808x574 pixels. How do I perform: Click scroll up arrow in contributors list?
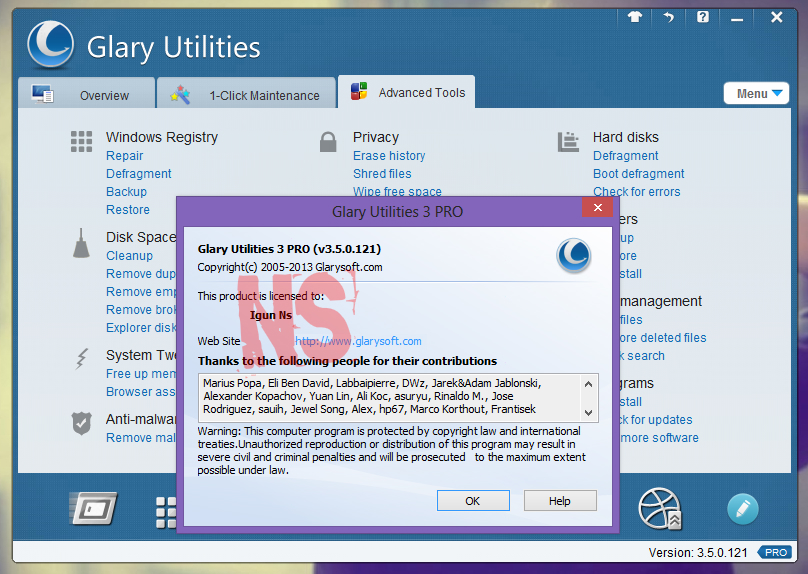click(588, 384)
